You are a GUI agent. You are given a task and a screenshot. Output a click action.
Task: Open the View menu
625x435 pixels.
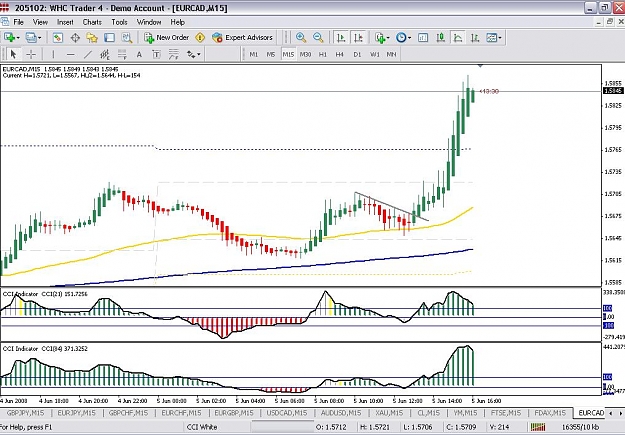[40, 22]
